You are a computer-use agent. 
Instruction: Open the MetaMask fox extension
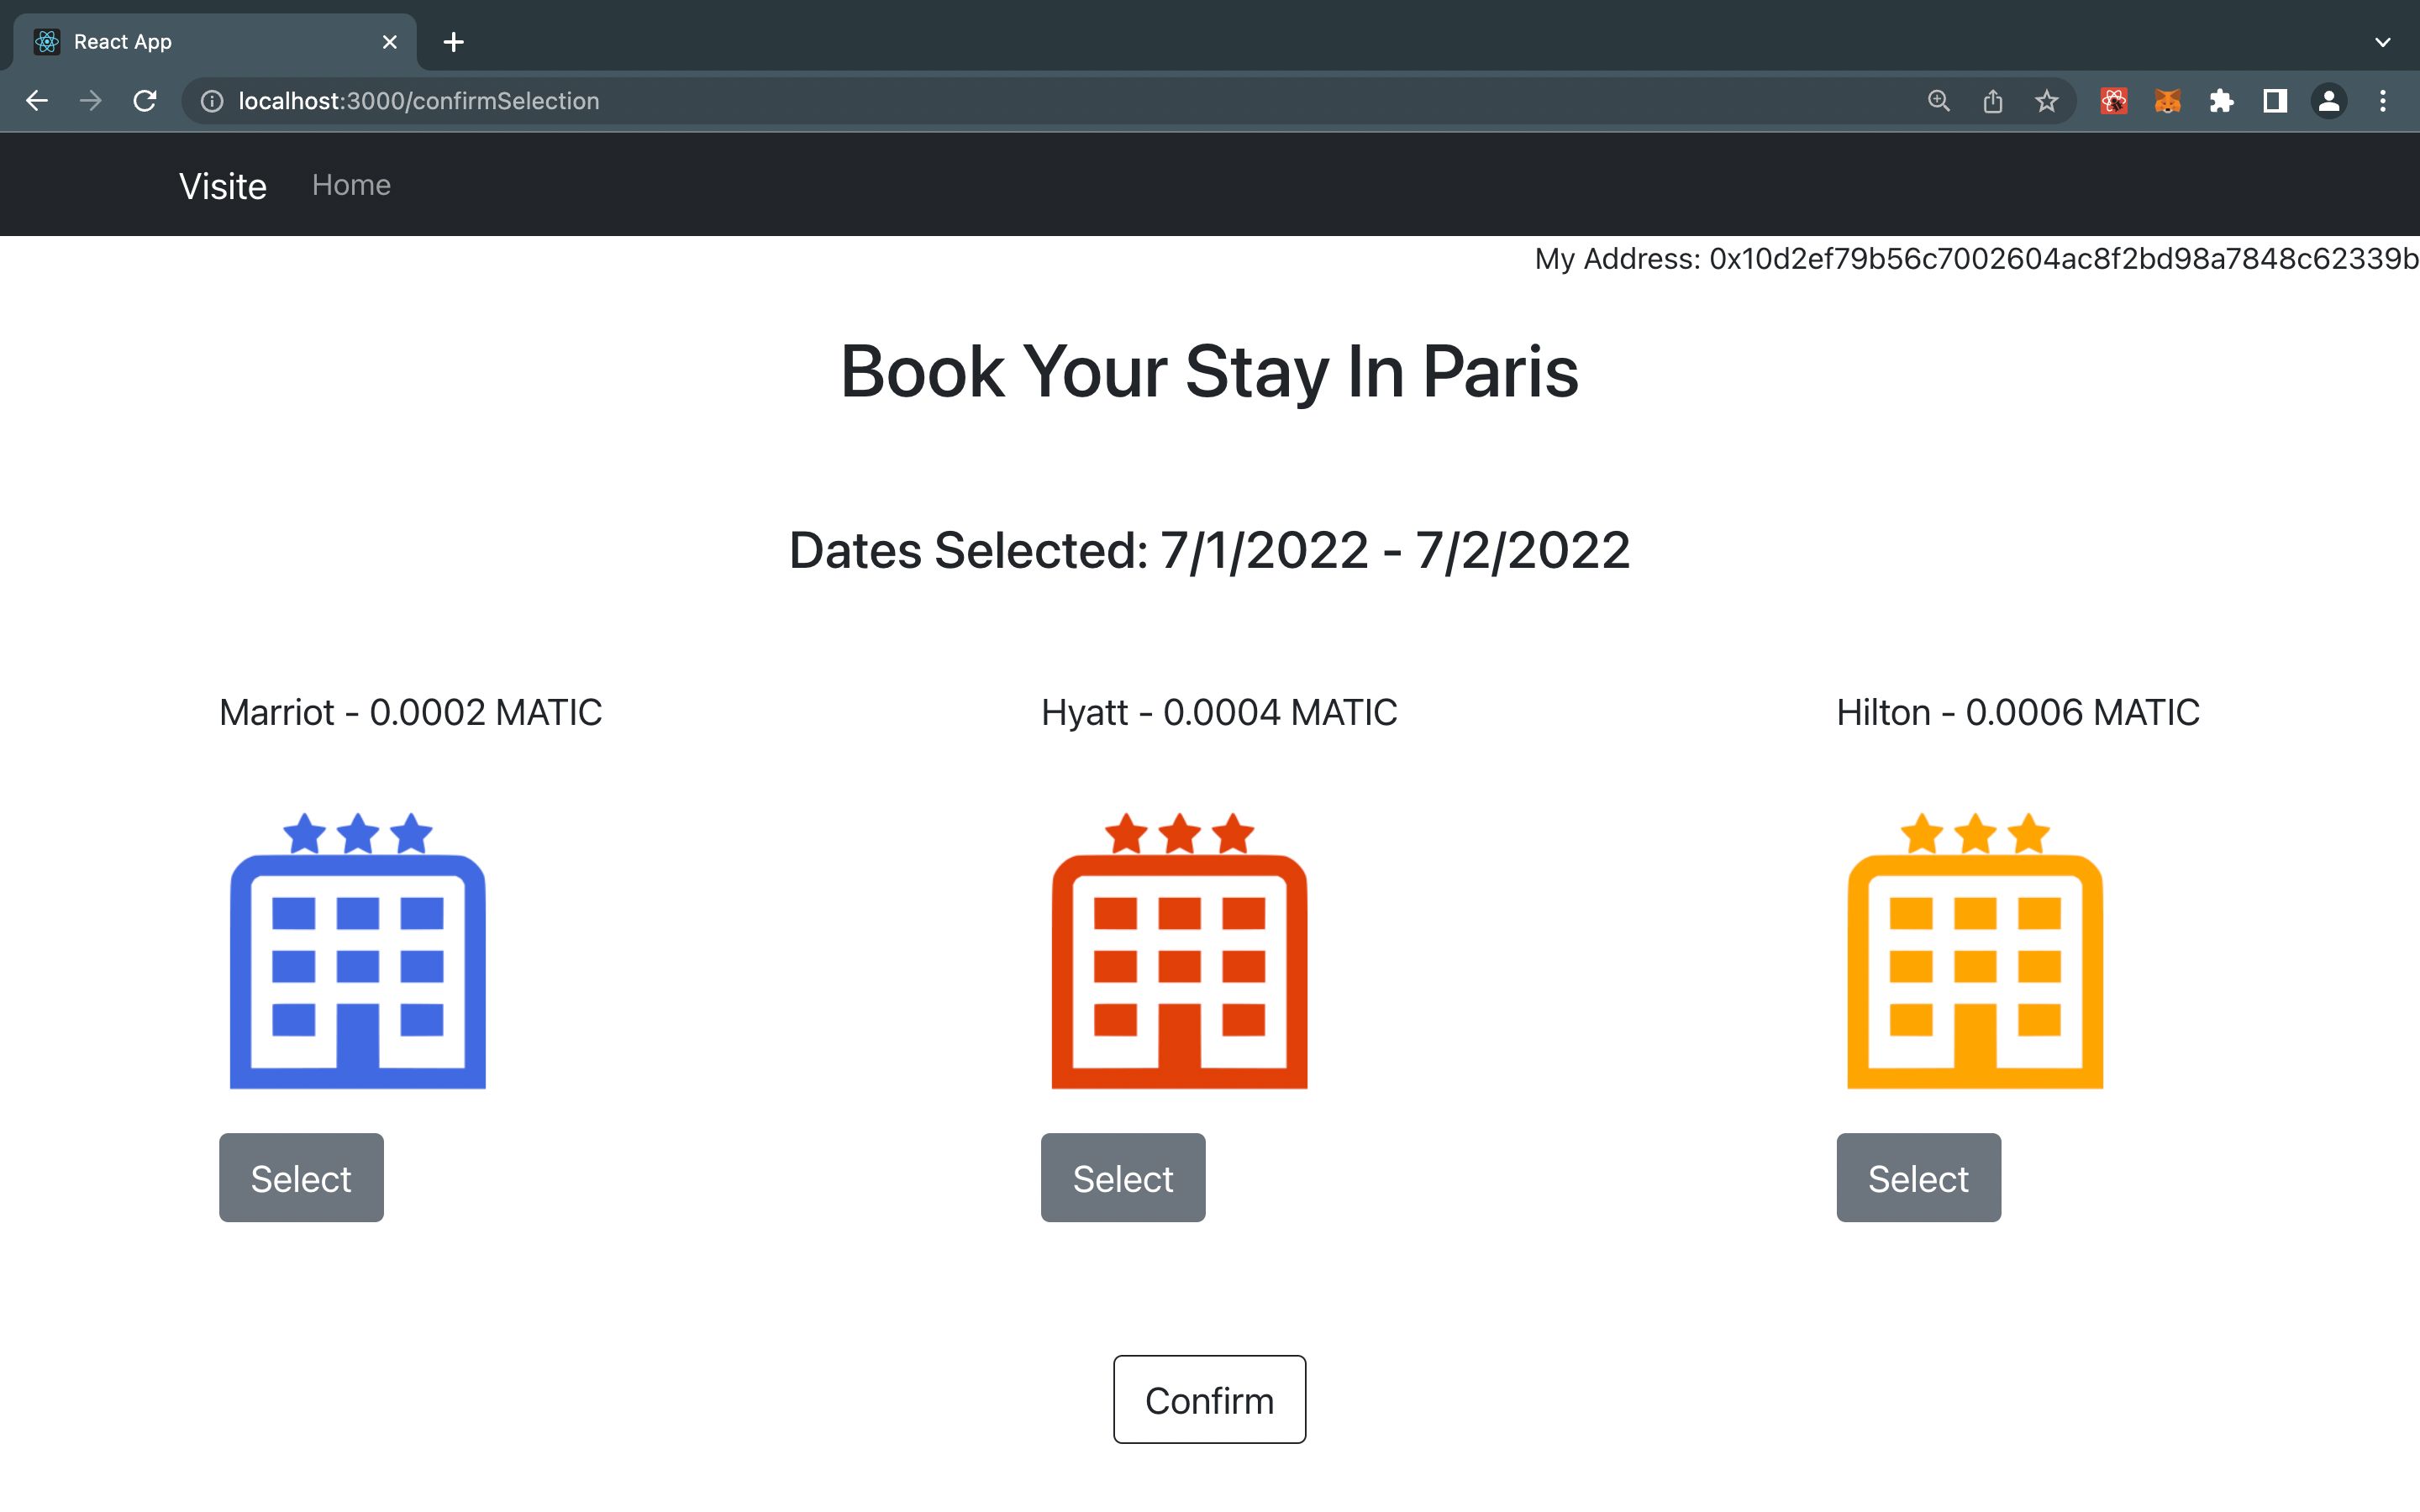pyautogui.click(x=2167, y=101)
